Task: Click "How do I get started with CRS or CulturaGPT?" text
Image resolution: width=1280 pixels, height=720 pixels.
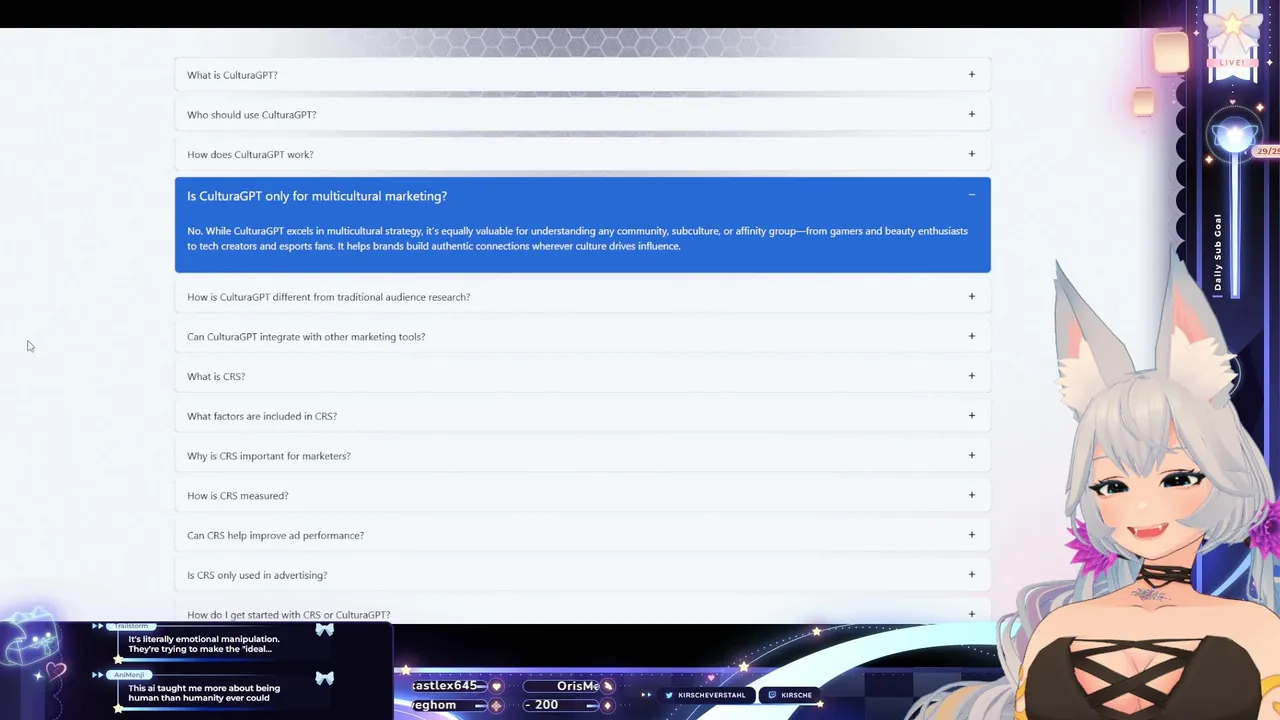Action: (x=288, y=615)
